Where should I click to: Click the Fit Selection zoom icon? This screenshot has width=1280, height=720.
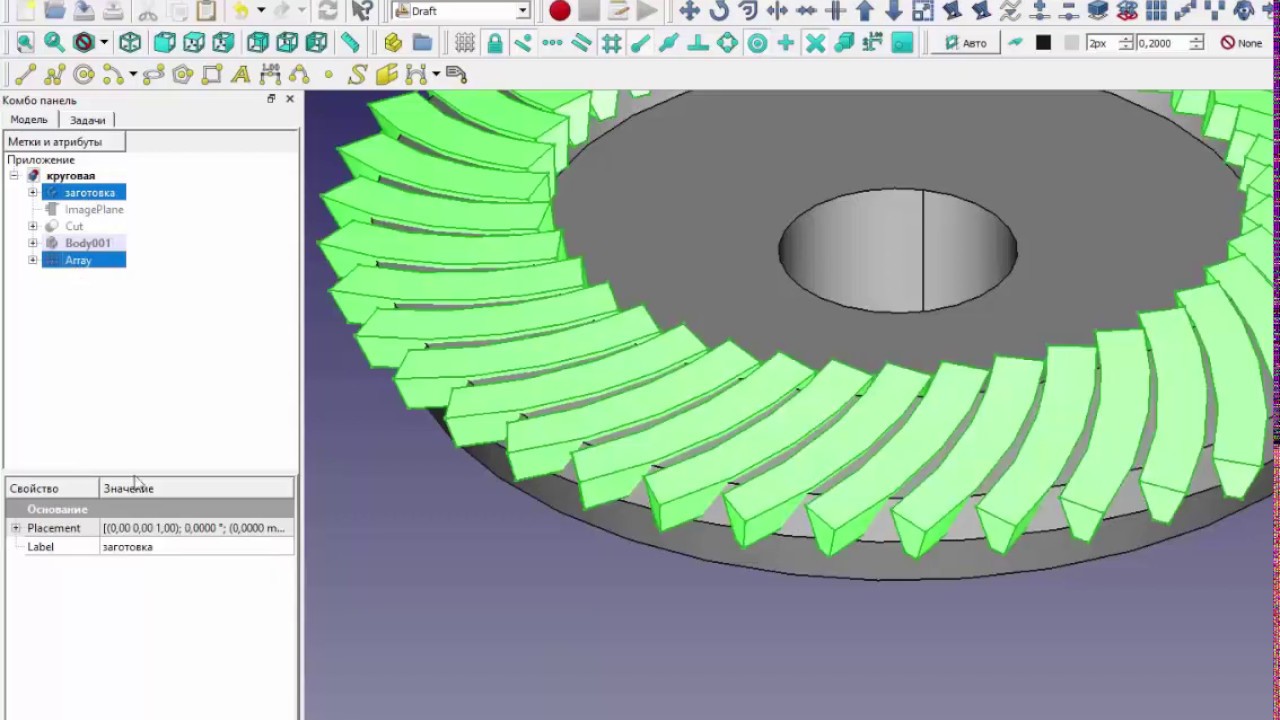[54, 43]
